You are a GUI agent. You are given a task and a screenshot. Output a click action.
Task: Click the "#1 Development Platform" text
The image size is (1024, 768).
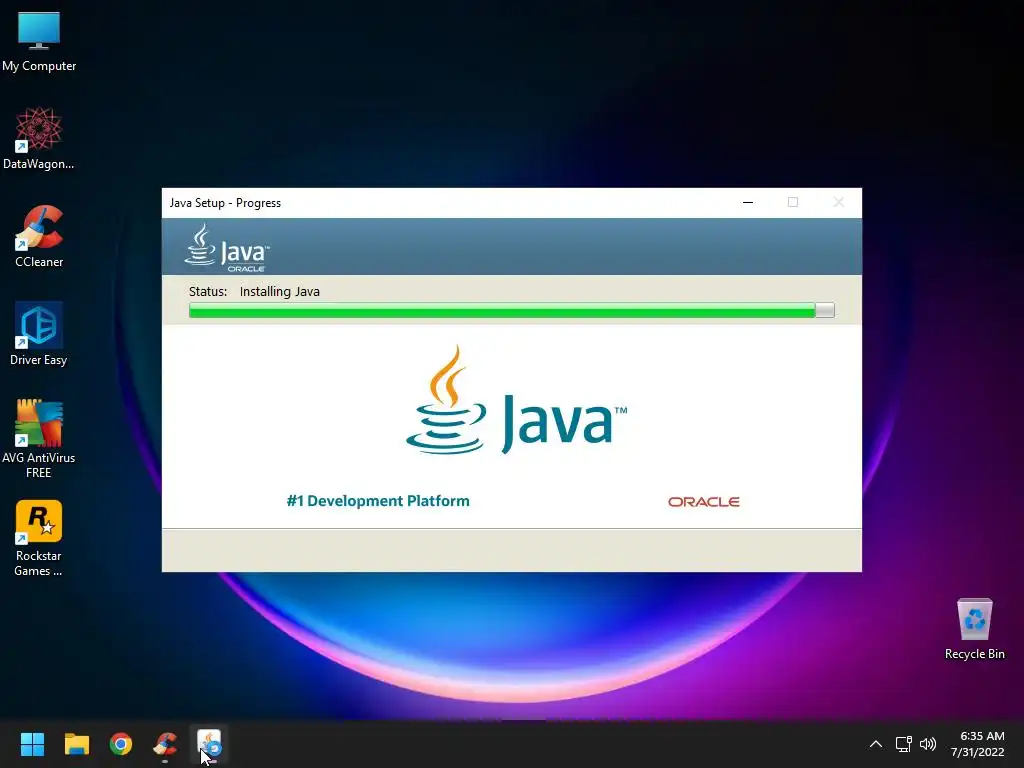coord(377,501)
